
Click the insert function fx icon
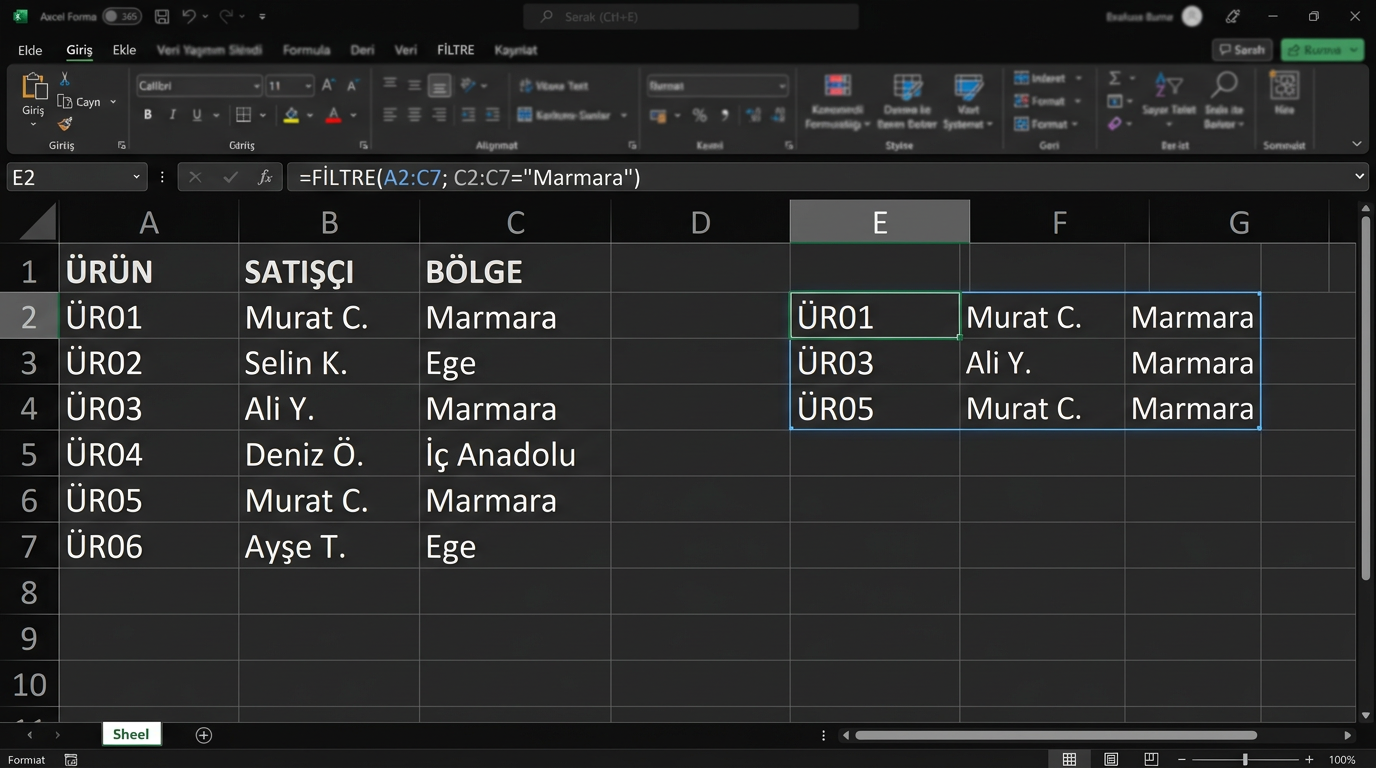click(x=265, y=177)
